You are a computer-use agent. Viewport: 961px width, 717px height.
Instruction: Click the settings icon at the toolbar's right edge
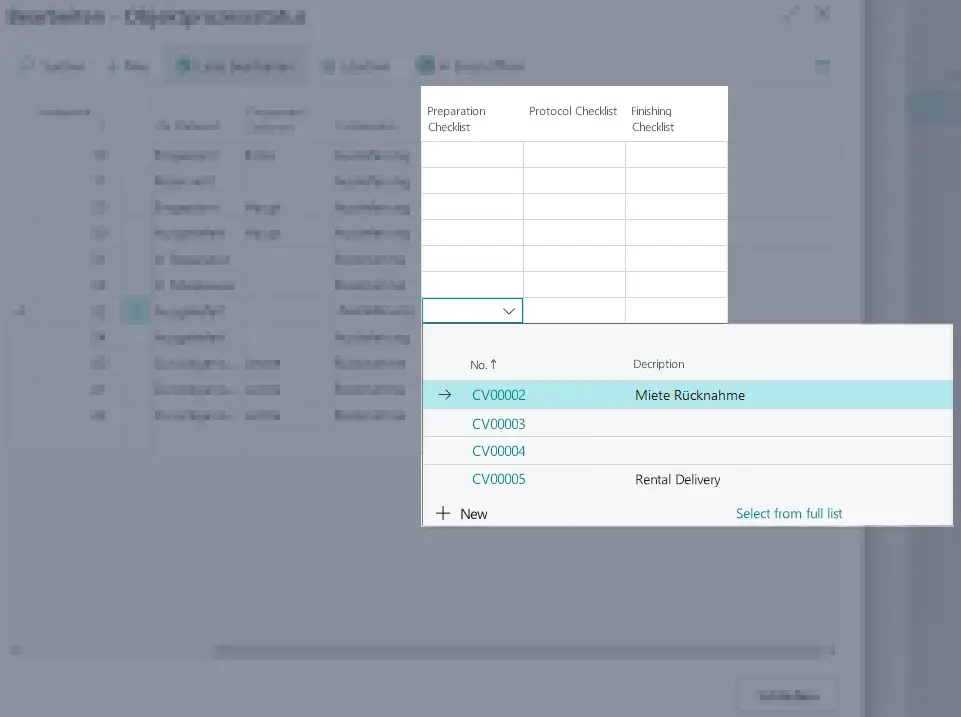822,66
